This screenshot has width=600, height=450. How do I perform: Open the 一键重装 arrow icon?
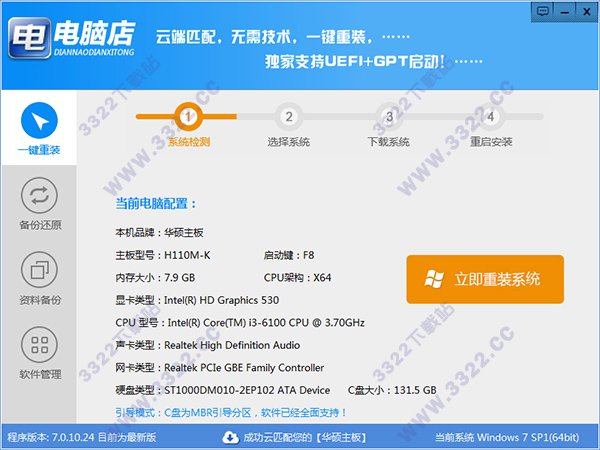point(39,120)
